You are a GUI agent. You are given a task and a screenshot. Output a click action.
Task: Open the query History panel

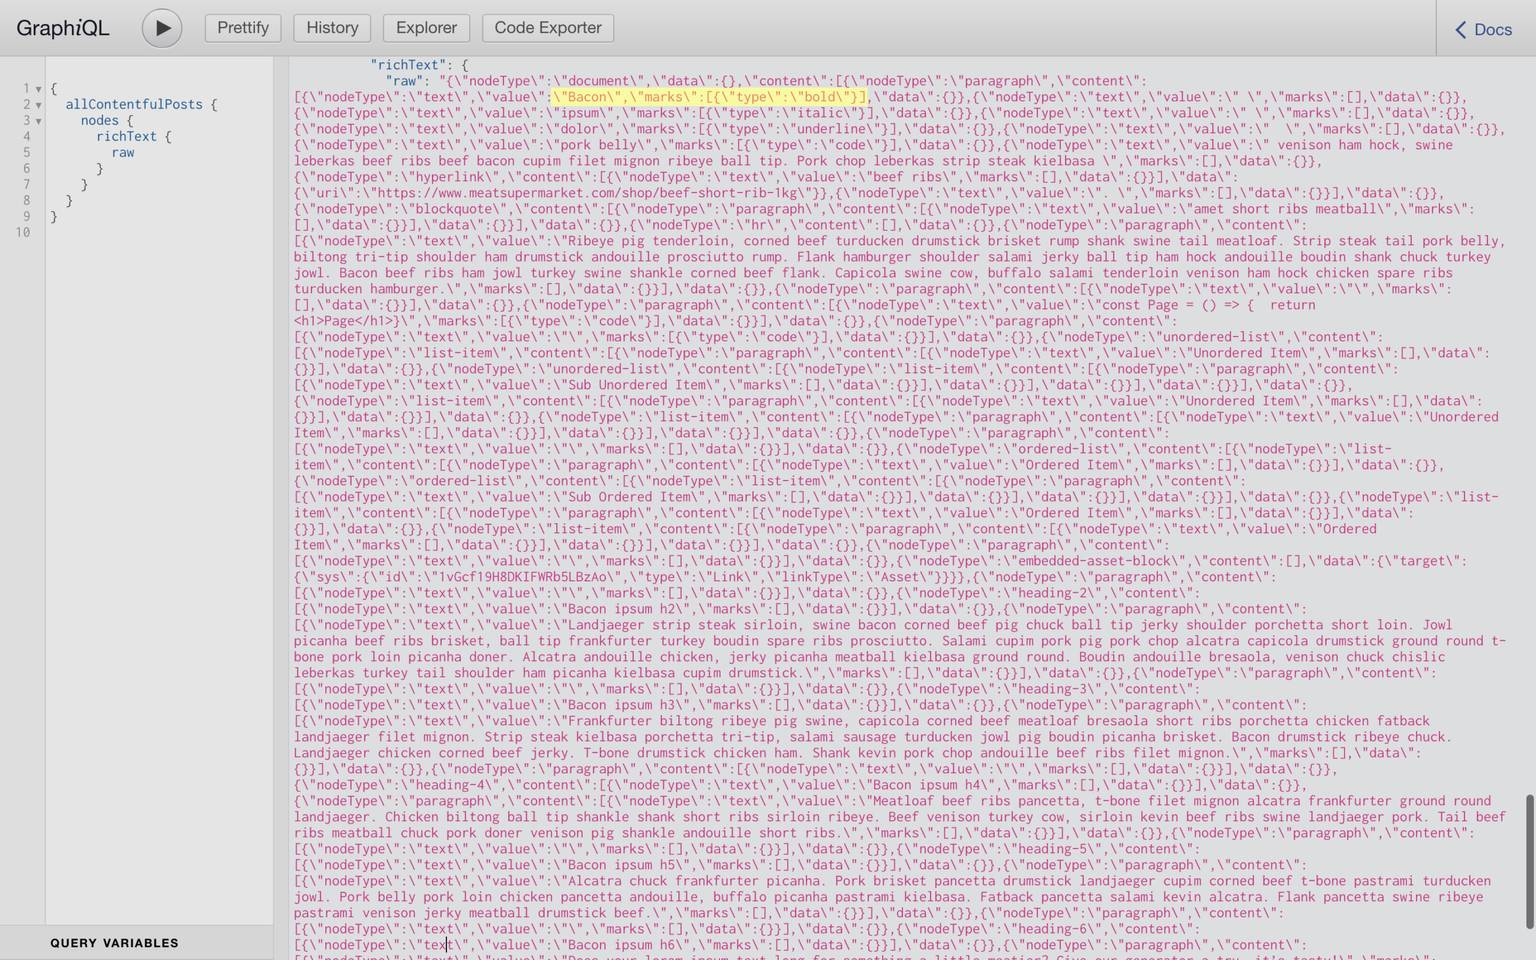point(331,27)
